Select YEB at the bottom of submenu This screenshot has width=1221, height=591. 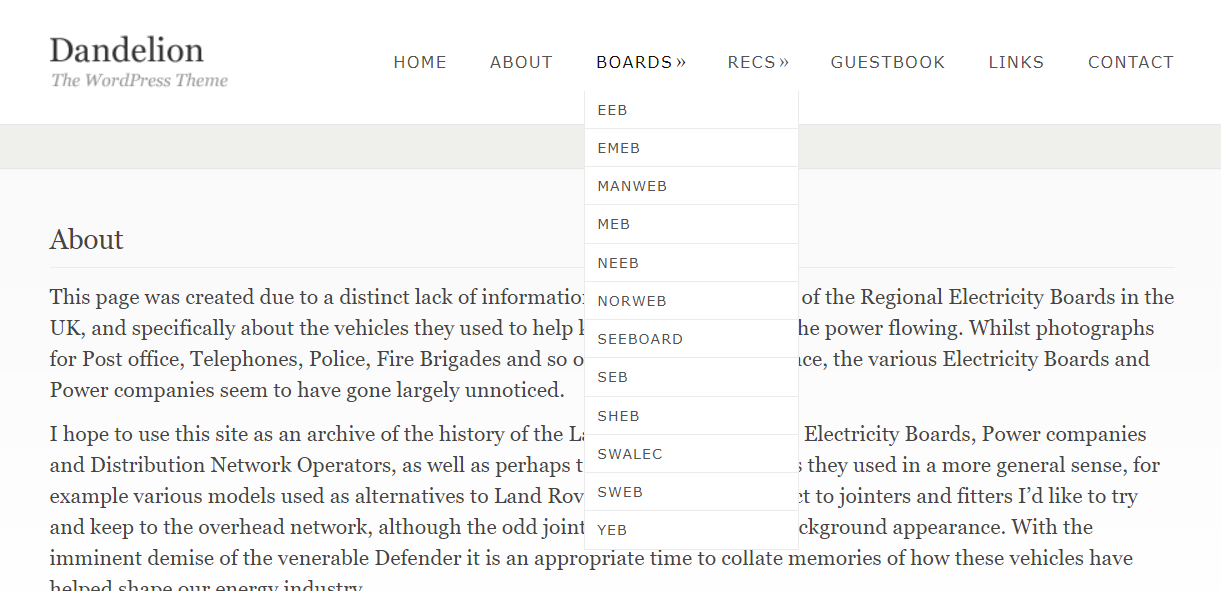tap(691, 530)
